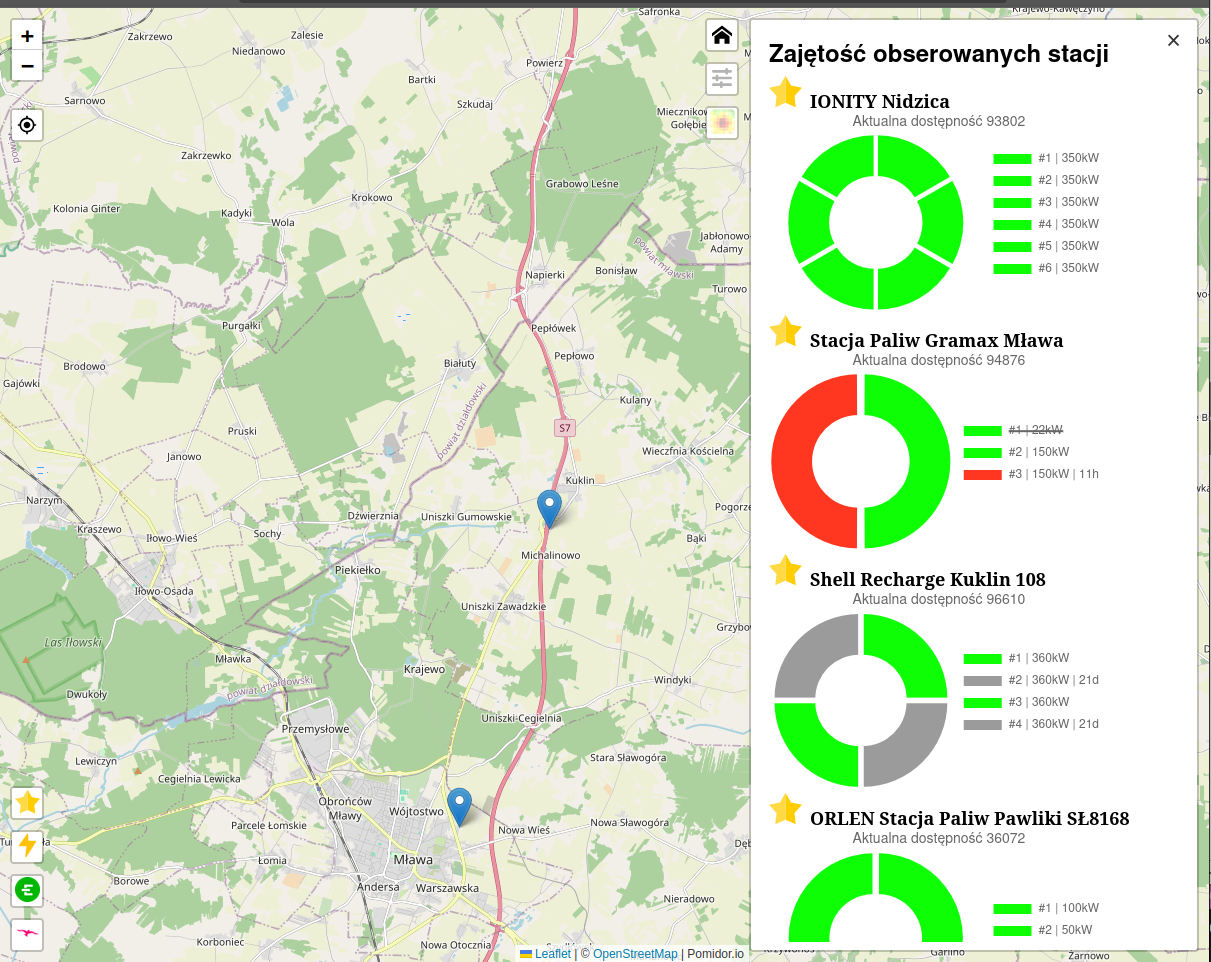Open the OpenStreetMap attribution link

tap(635, 954)
